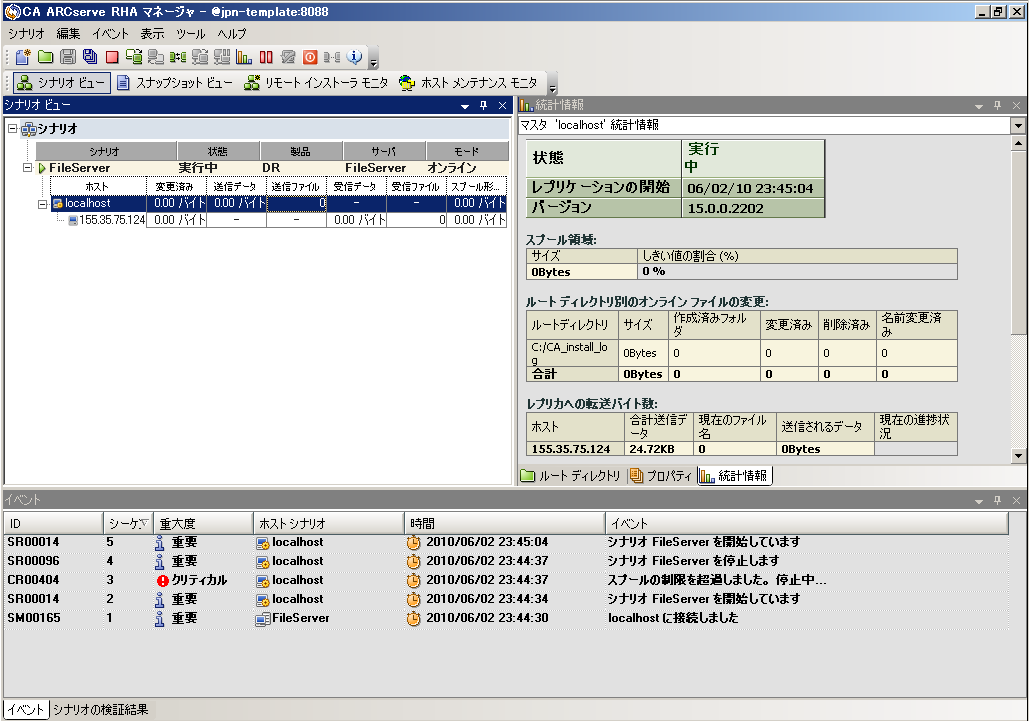The image size is (1029, 721).
Task: Open the マスタ 'localhost' 統計情報 dropdown
Action: coord(1017,126)
